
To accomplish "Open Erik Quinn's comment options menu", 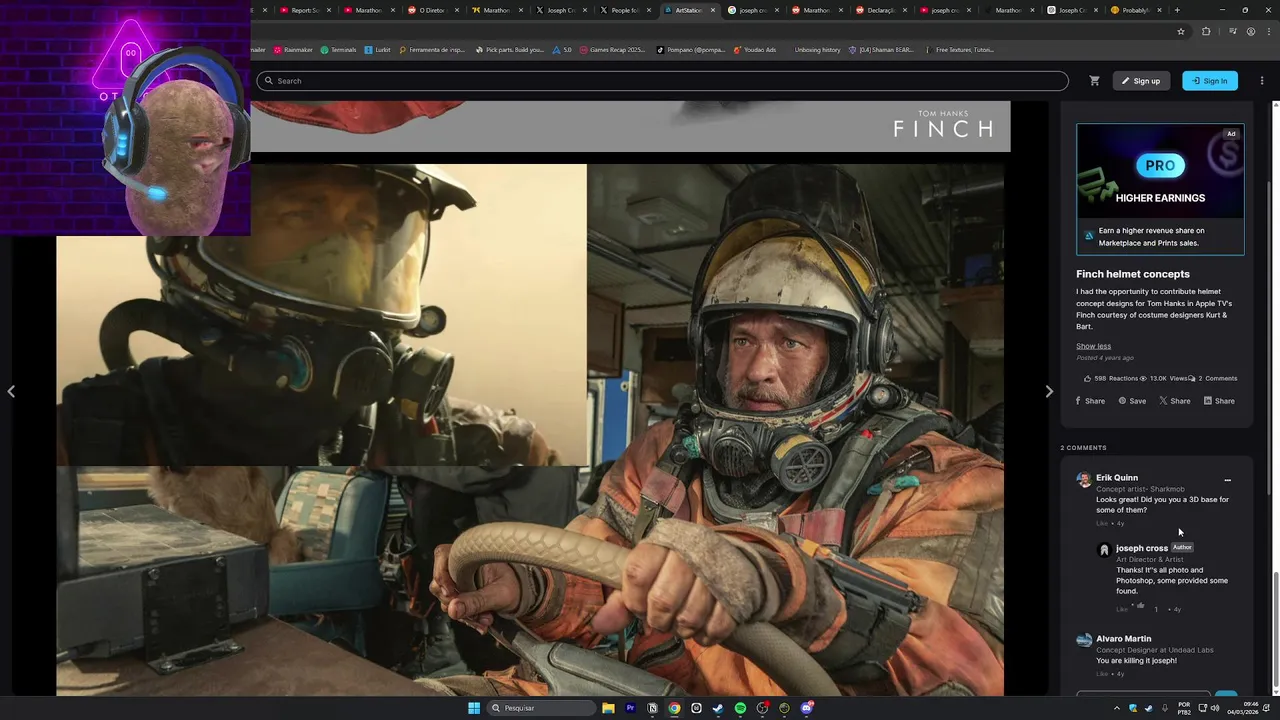I will point(1227,480).
